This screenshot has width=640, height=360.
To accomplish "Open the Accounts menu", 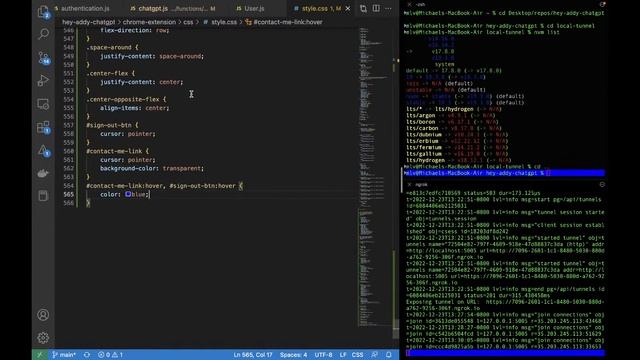I will [x=43, y=315].
